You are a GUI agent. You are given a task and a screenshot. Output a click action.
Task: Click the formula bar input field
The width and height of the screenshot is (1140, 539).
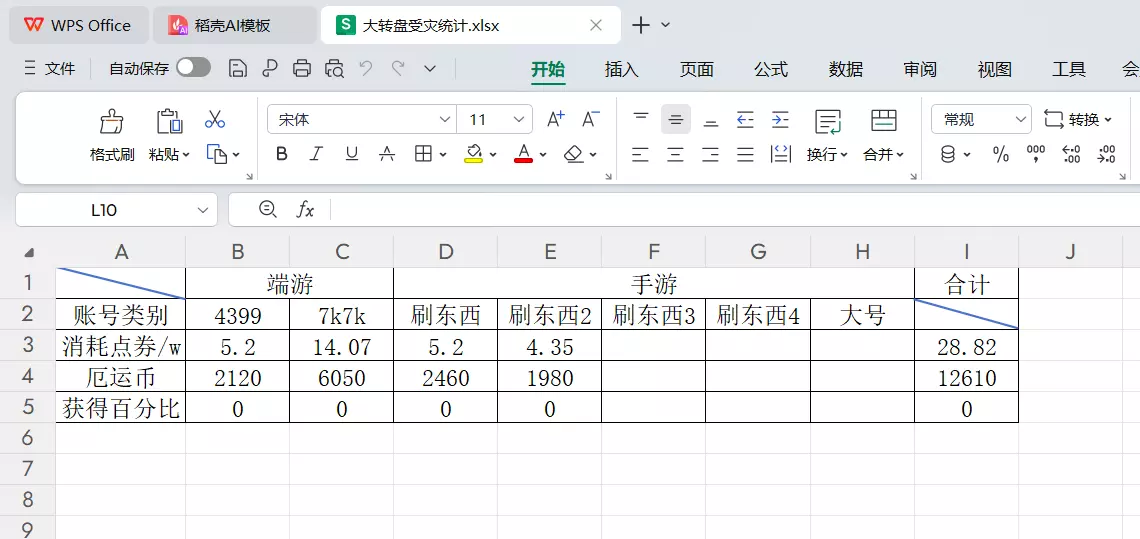coord(734,209)
